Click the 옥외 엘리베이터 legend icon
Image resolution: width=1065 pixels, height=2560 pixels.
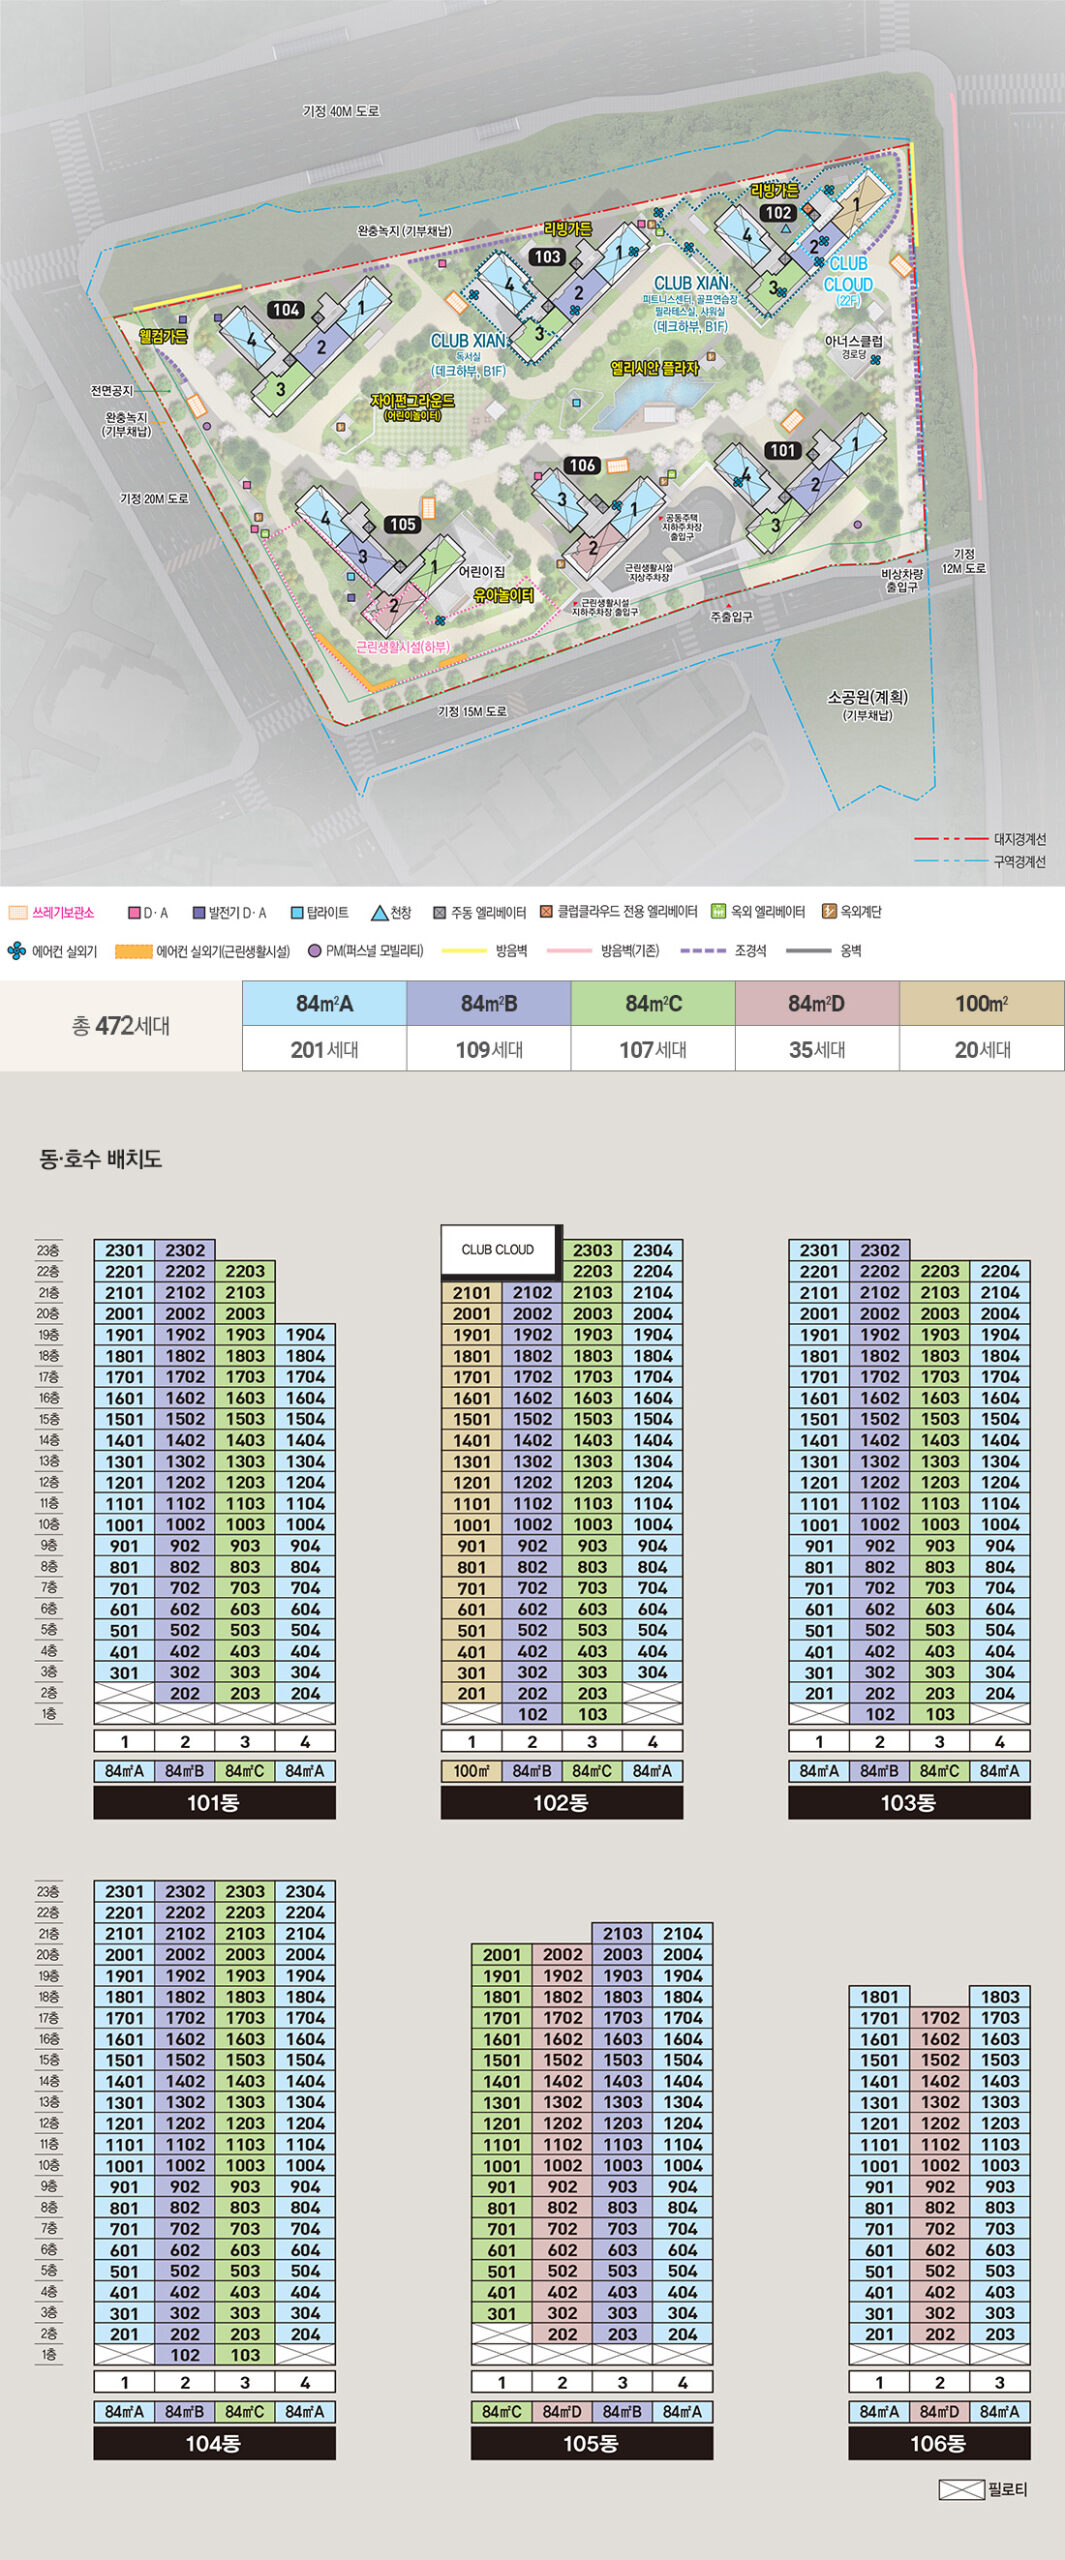click(718, 912)
